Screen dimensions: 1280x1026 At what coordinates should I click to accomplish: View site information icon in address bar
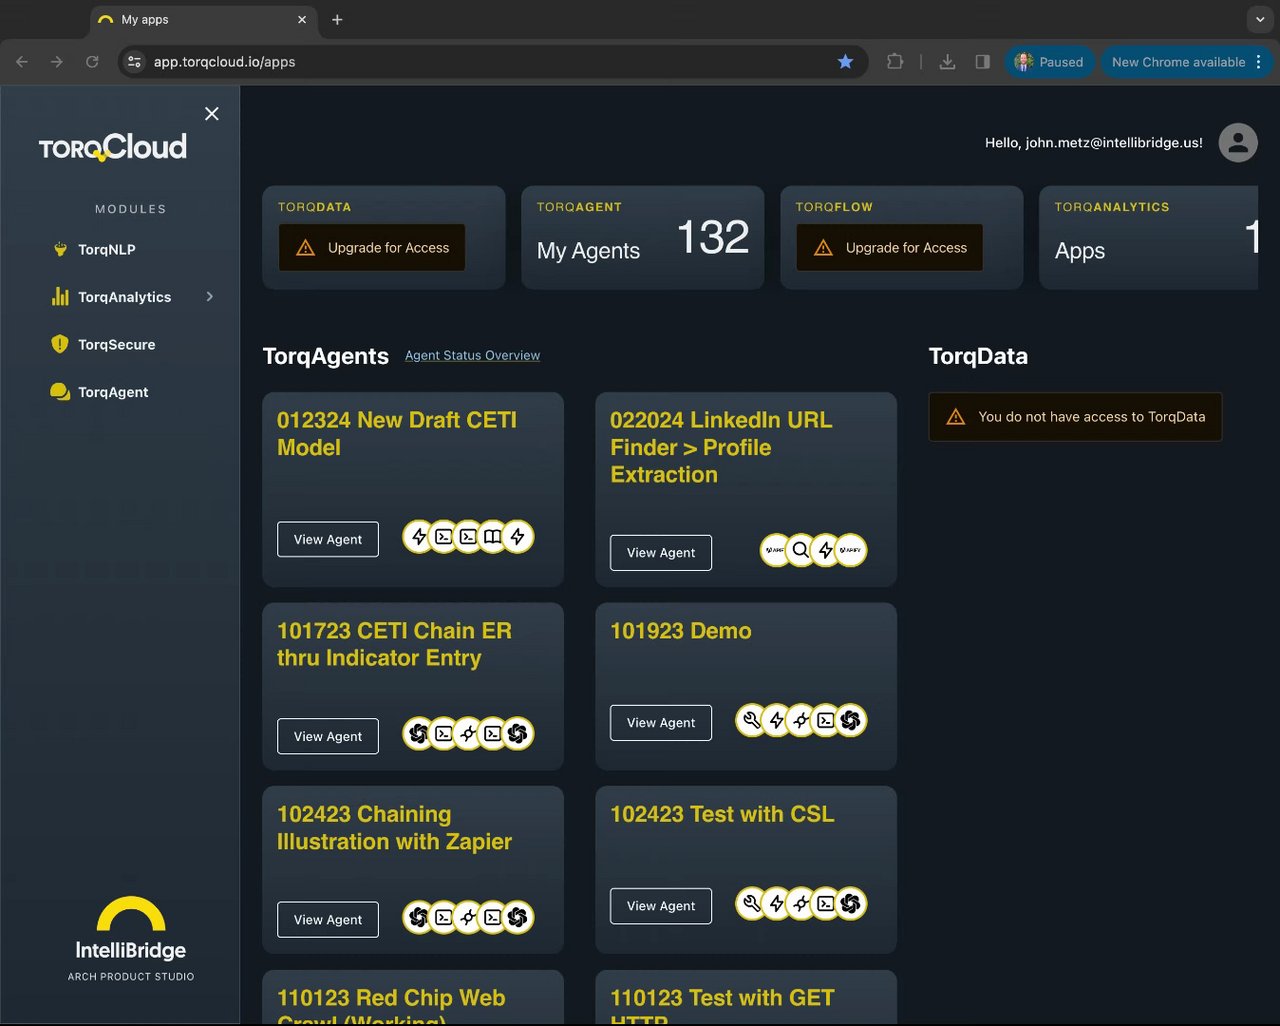point(134,62)
